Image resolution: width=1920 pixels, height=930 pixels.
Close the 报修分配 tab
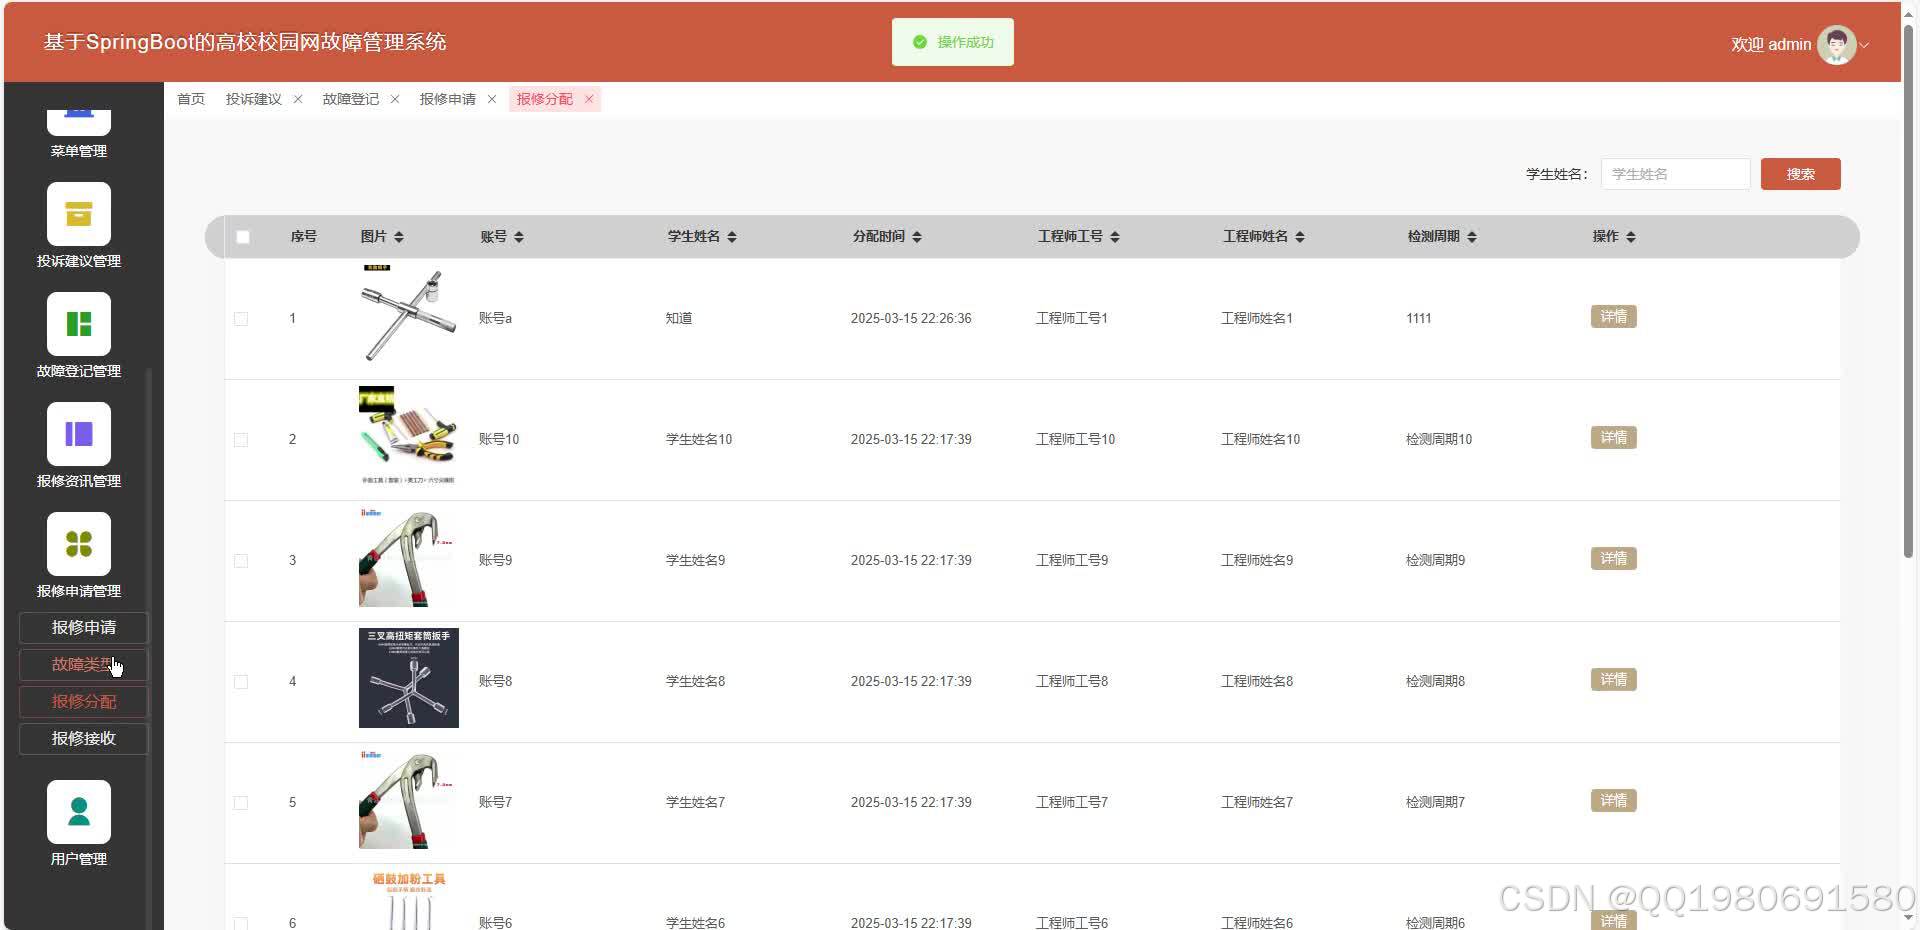[x=589, y=99]
